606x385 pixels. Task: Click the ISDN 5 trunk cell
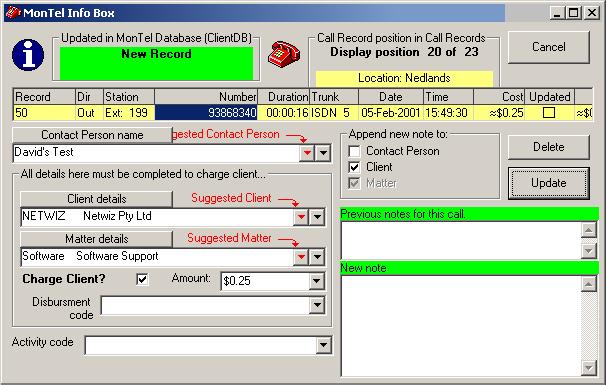(334, 113)
